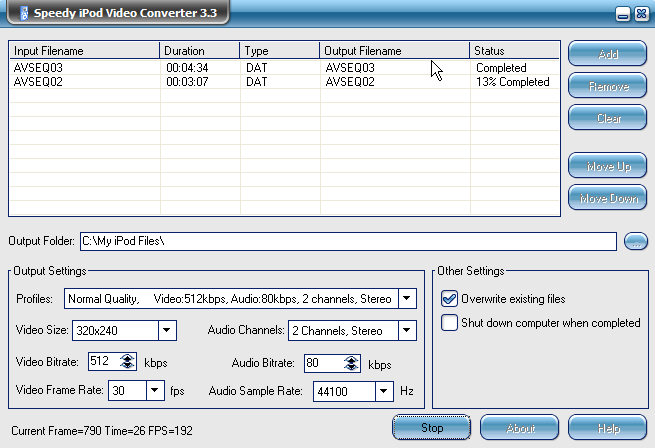The image size is (655, 448).
Task: Expand the Video Size dropdown
Action: tap(167, 330)
